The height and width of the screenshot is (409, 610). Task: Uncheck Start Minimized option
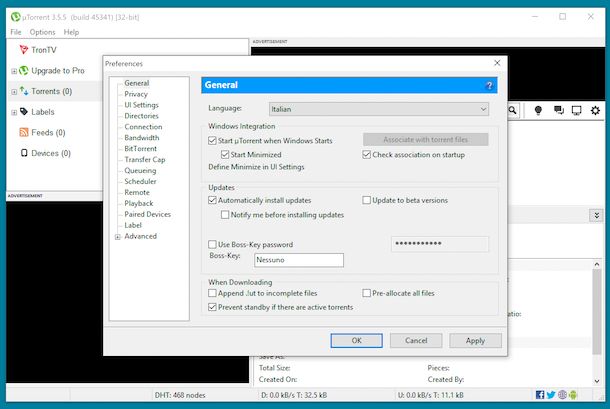point(225,154)
